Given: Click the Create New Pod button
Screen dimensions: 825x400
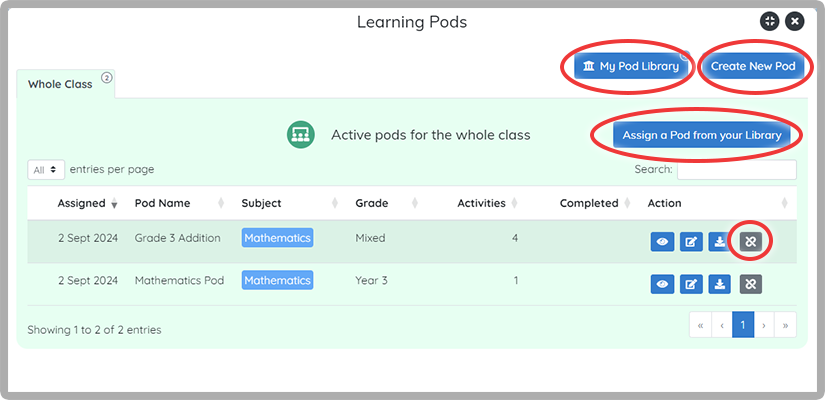Looking at the screenshot, I should click(x=753, y=67).
